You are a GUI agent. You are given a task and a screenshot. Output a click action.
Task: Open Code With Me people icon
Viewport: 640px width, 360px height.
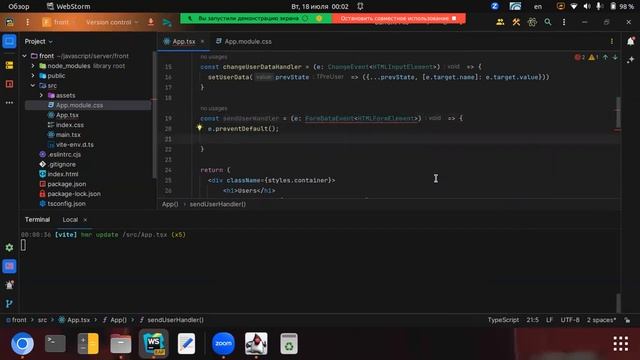[500, 22]
